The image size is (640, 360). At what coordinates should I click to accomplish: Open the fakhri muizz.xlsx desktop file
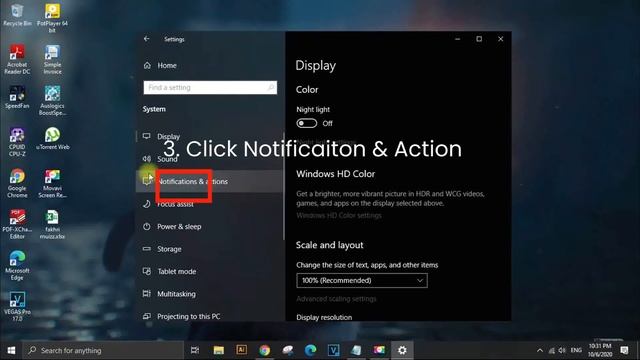click(52, 224)
